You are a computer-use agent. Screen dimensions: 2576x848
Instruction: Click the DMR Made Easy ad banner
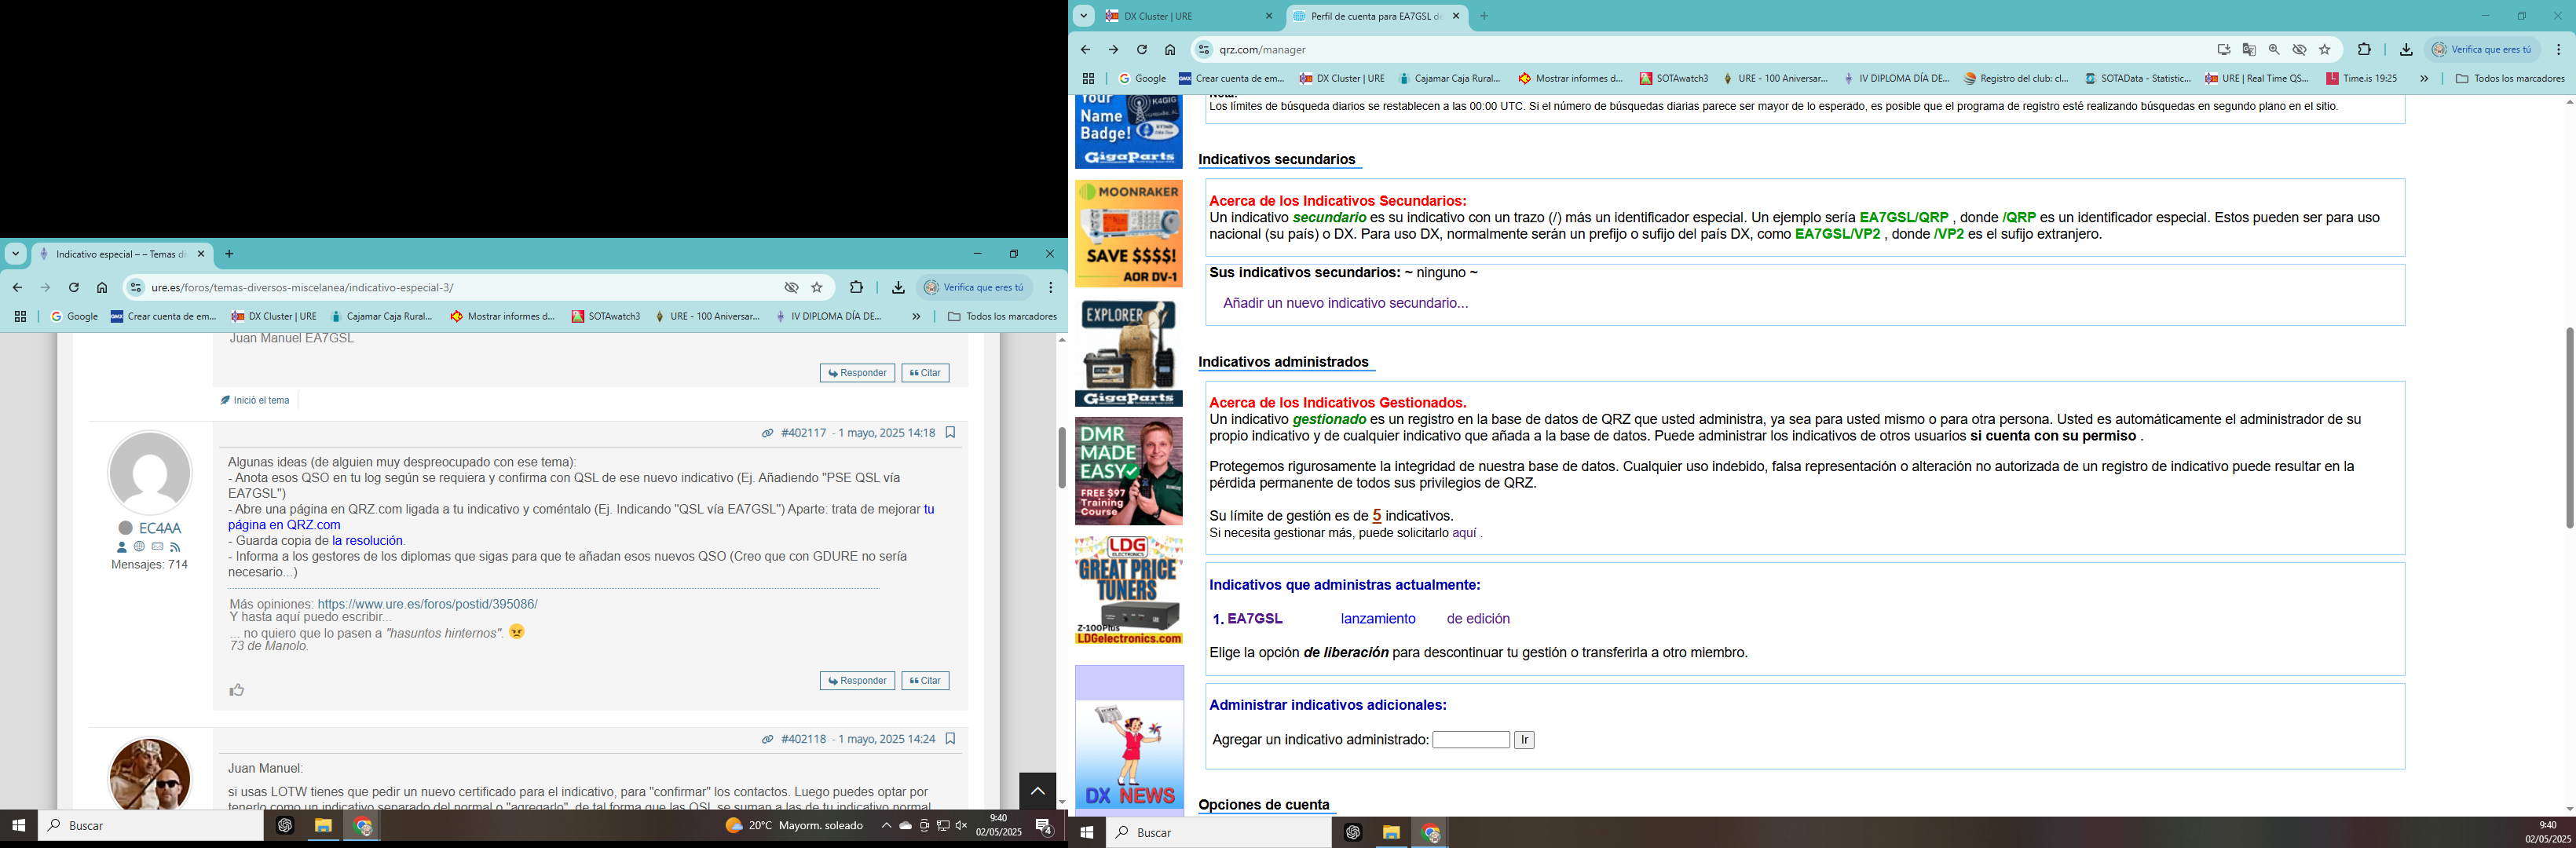[x=1128, y=471]
